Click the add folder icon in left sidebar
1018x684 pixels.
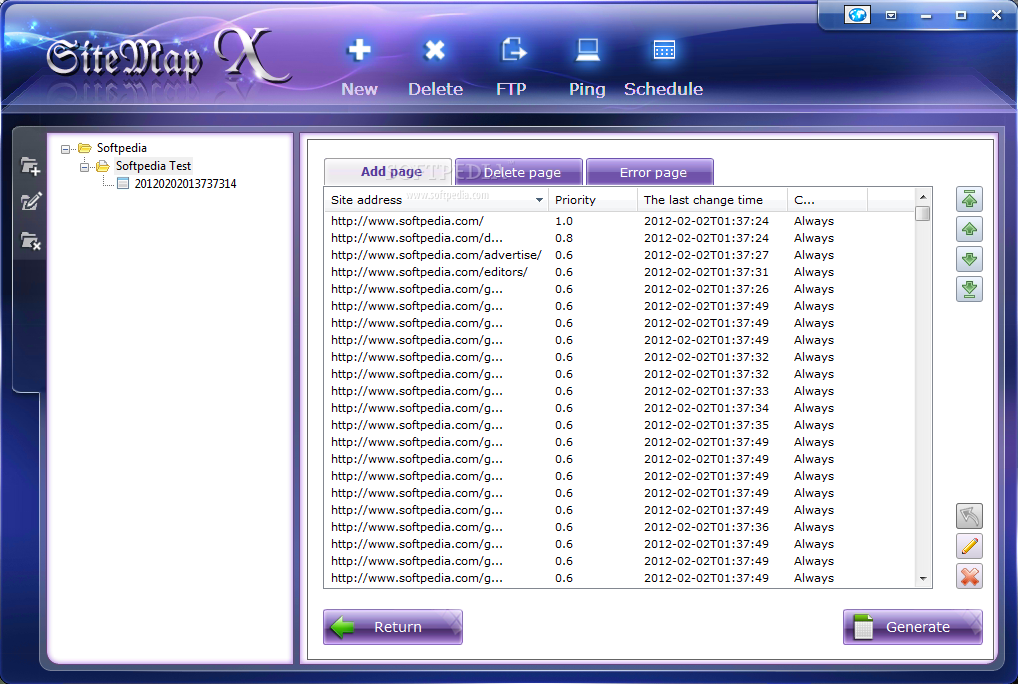click(30, 166)
